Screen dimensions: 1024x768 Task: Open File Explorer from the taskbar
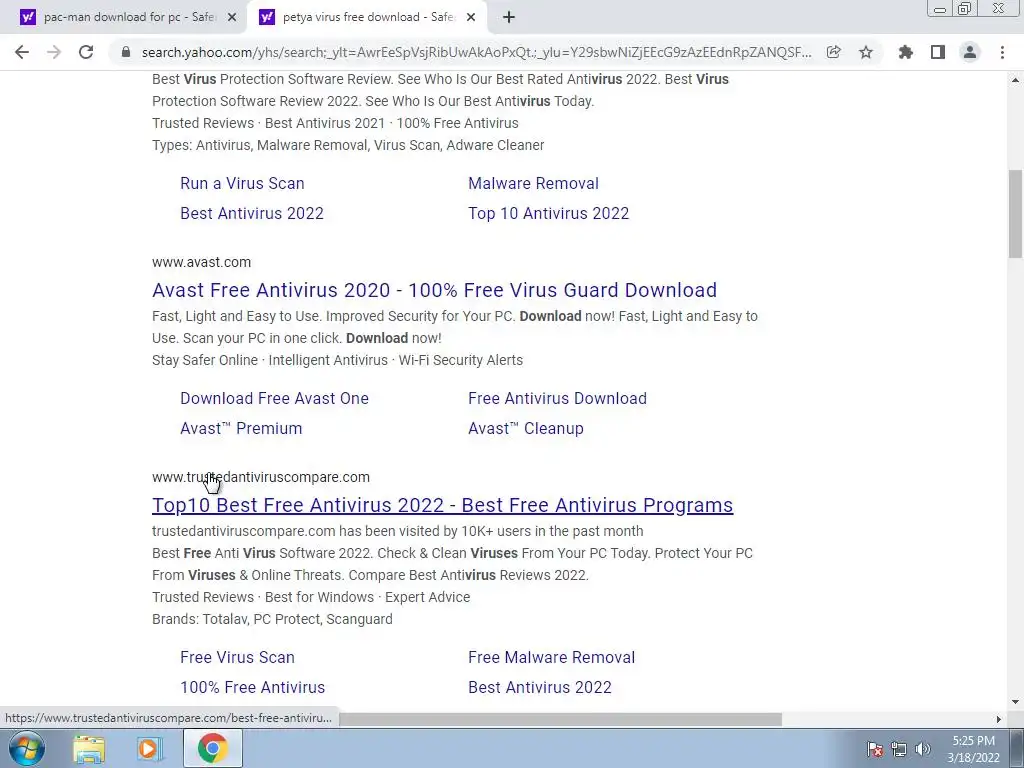pyautogui.click(x=89, y=748)
